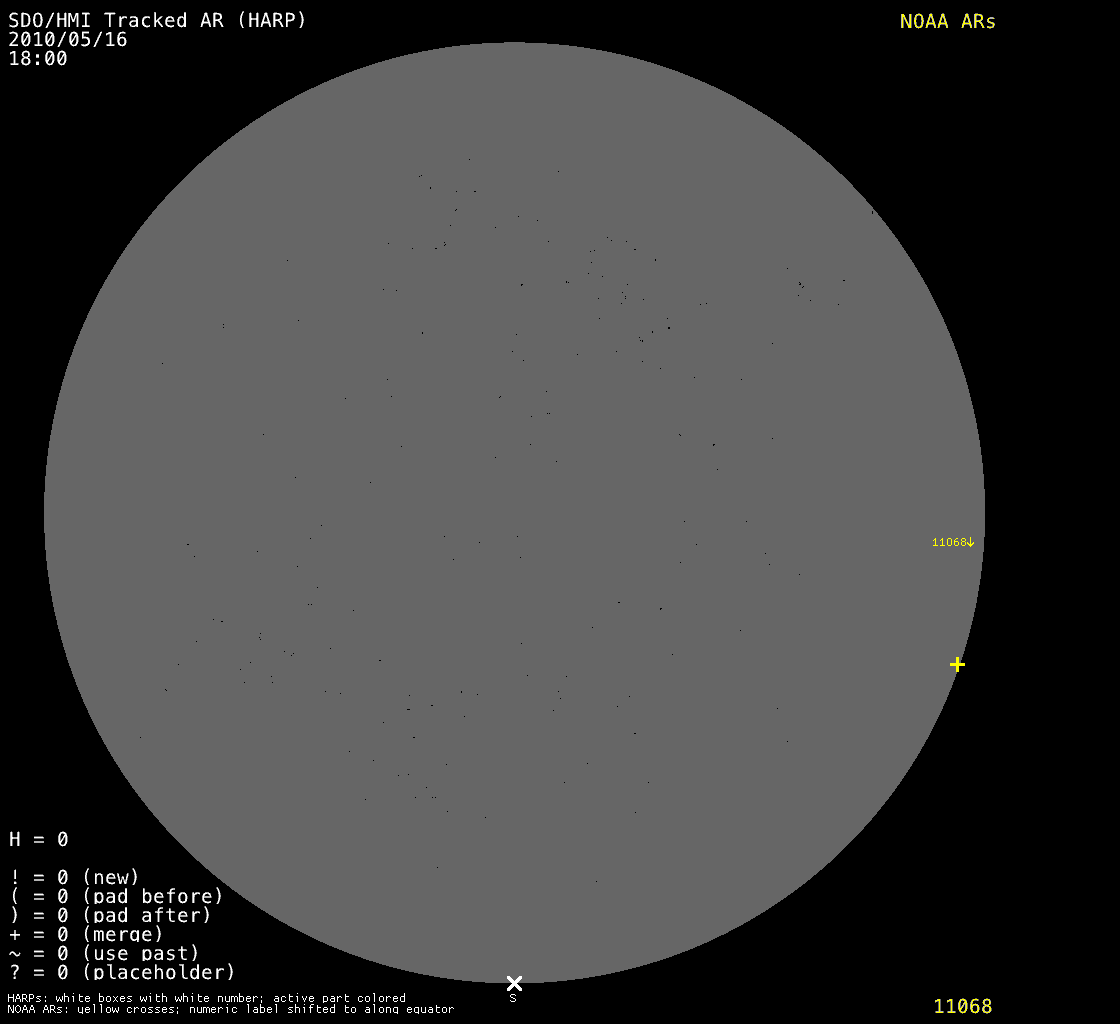Select the '! = 0 (new)' legend entry

click(x=74, y=877)
